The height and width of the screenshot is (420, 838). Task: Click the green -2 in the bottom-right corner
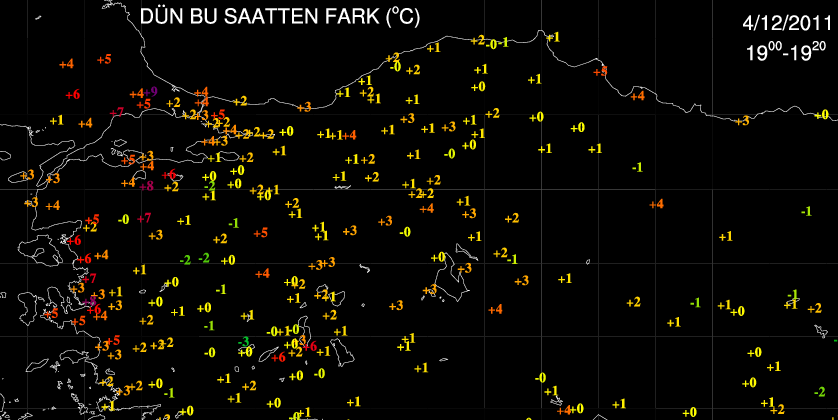coord(818,392)
